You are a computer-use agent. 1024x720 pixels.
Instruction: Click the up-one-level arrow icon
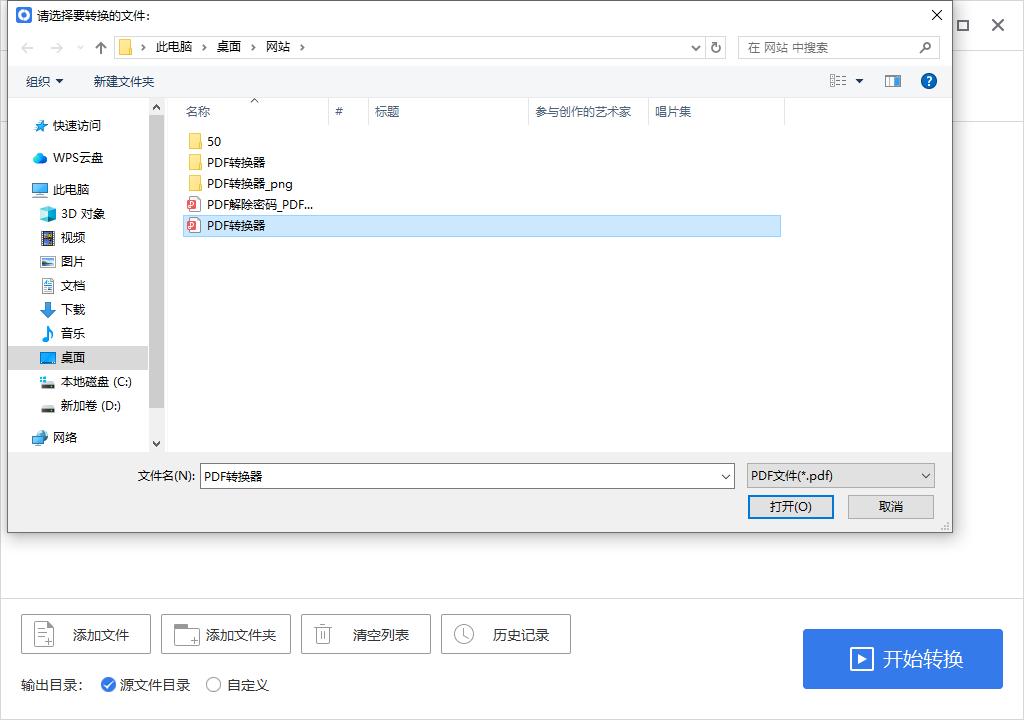pos(101,47)
